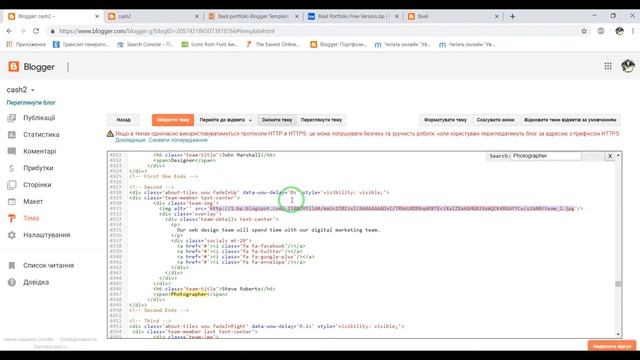Click the John Marshall text in code
Image resolution: width=640 pixels, height=360 pixels.
(x=240, y=155)
